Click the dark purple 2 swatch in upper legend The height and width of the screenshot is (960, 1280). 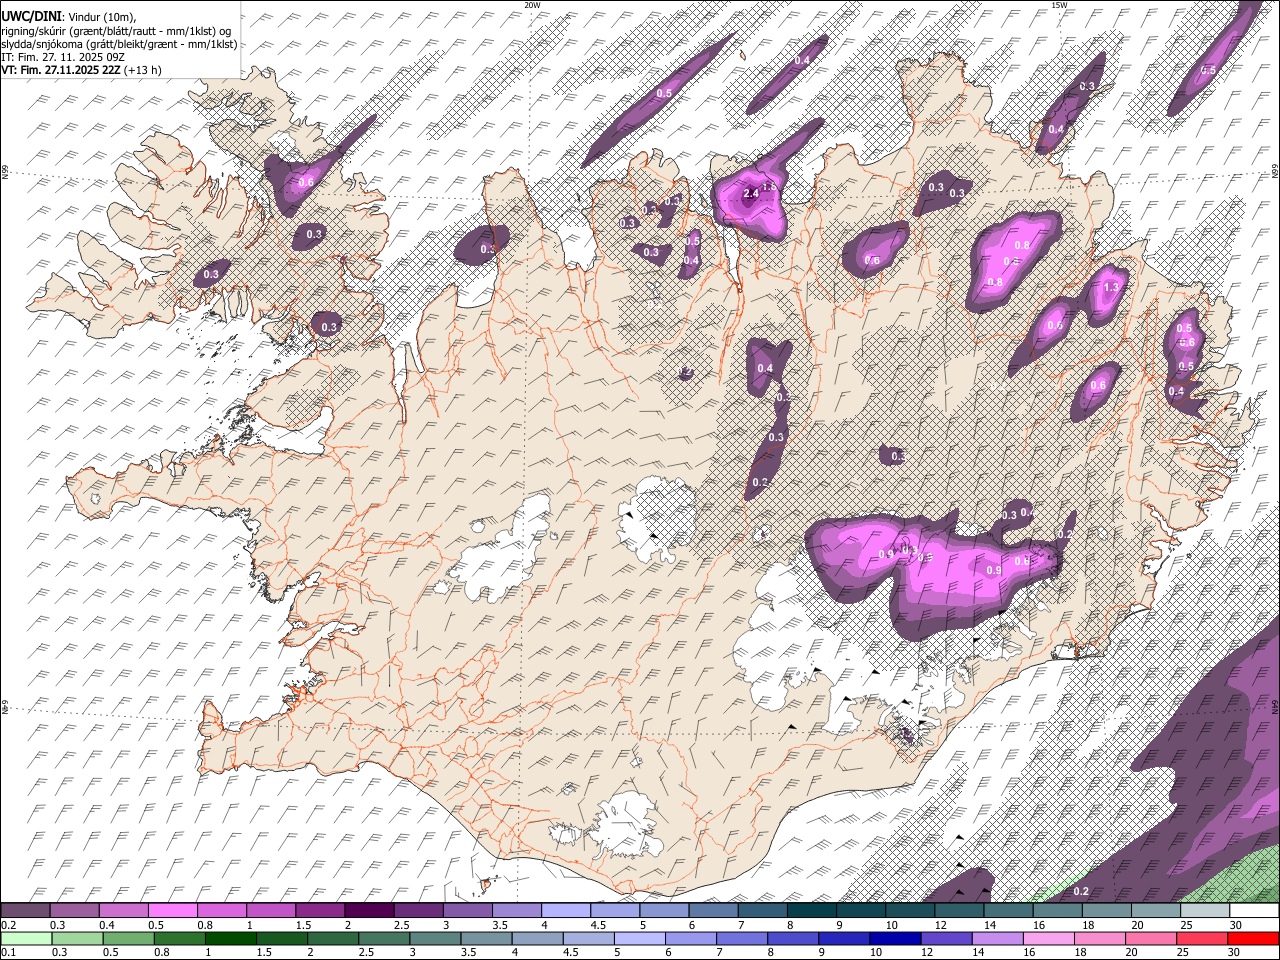pyautogui.click(x=369, y=911)
